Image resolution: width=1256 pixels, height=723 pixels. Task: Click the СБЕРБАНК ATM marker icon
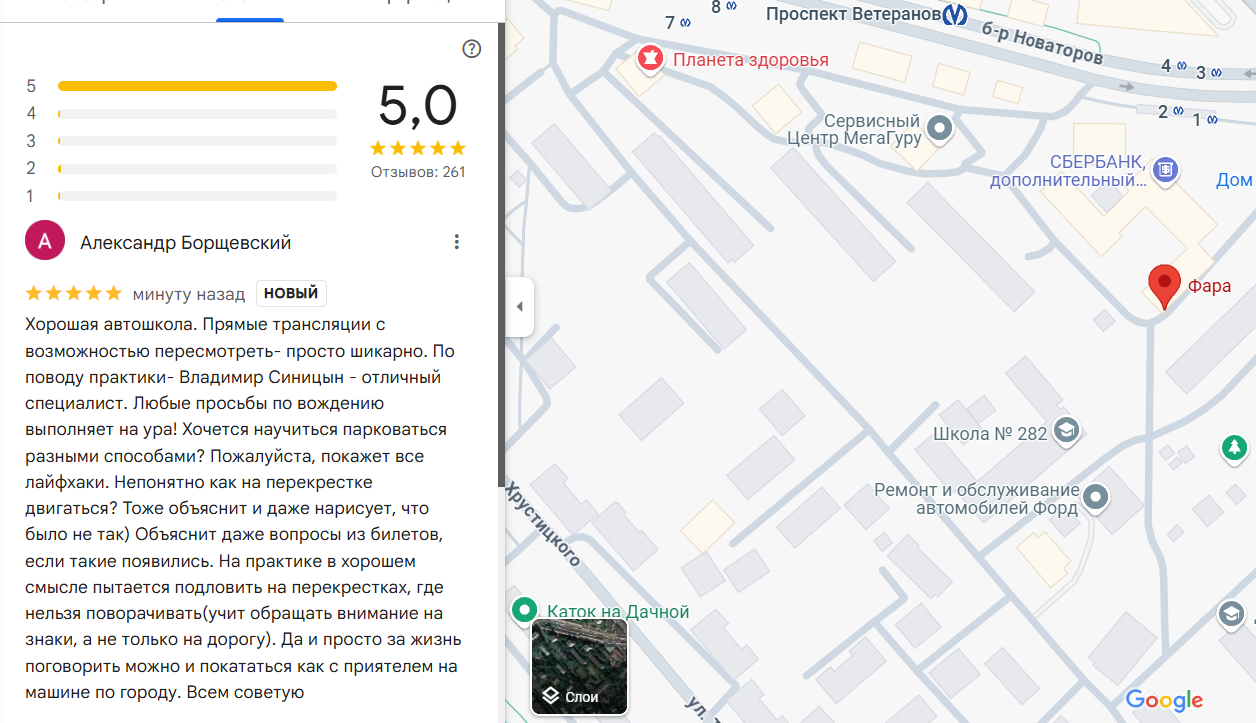[x=1164, y=170]
